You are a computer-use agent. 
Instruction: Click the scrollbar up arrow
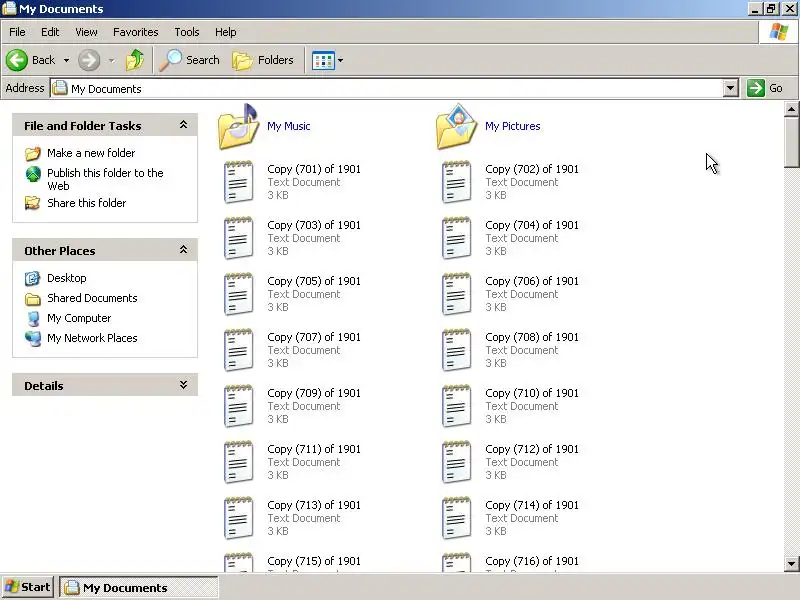tap(791, 109)
